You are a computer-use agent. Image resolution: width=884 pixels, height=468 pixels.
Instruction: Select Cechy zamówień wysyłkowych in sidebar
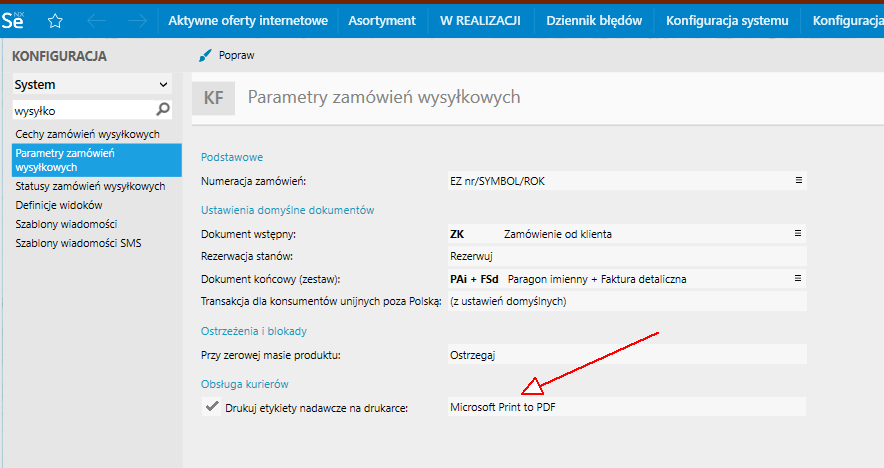(x=88, y=134)
